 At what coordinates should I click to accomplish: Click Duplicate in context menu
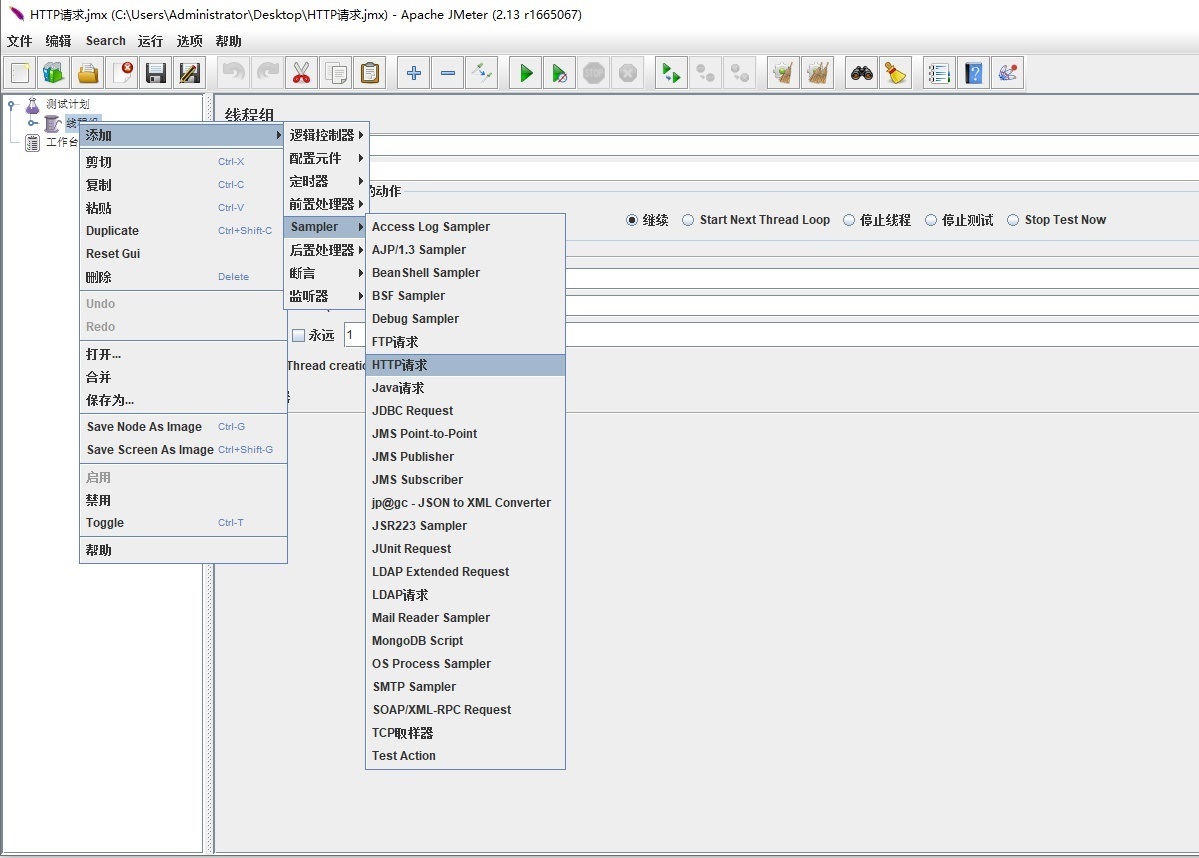(184, 231)
